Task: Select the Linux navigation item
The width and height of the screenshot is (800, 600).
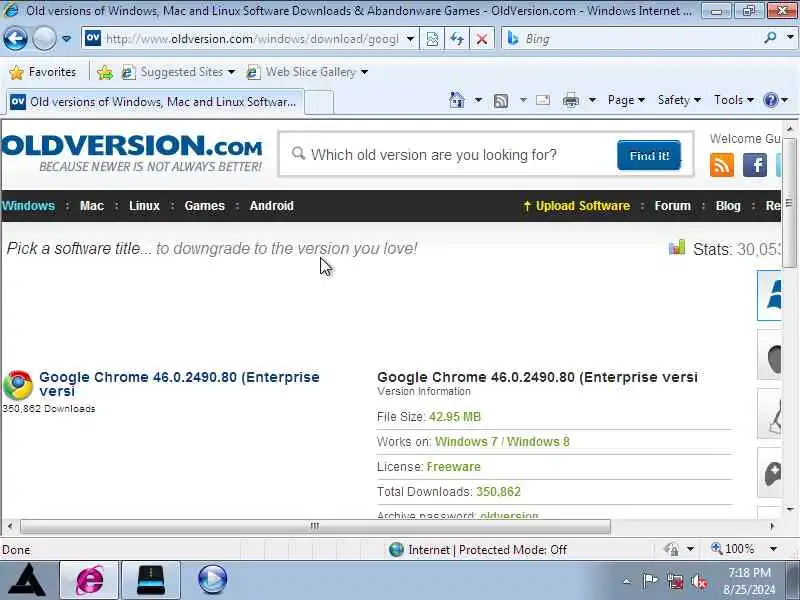Action: coord(144,206)
